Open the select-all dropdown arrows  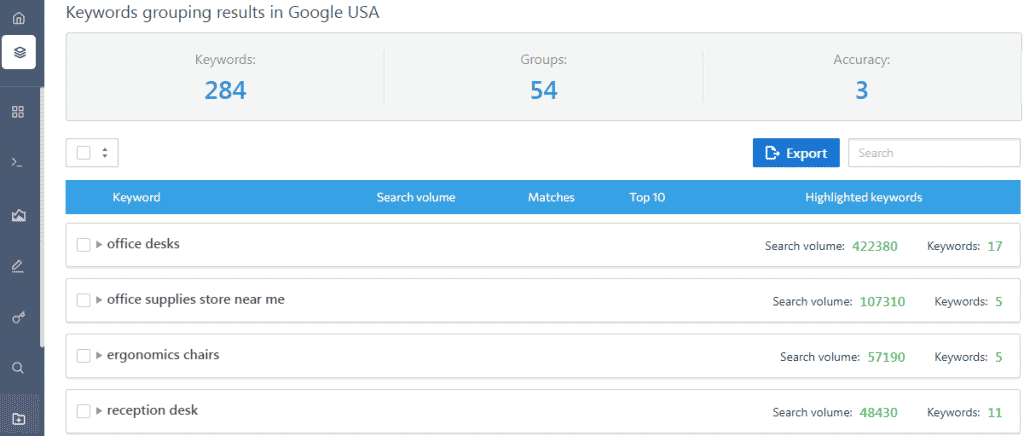pyautogui.click(x=104, y=153)
